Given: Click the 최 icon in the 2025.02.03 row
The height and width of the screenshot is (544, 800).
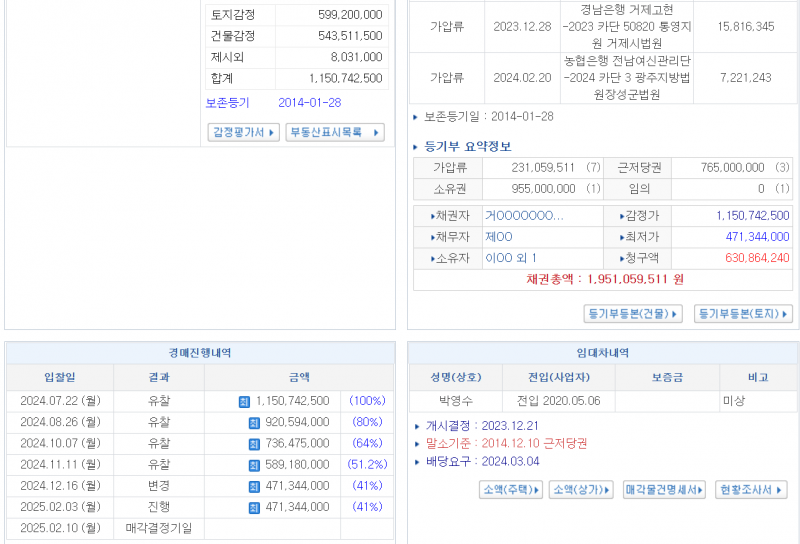Looking at the screenshot, I should pyautogui.click(x=254, y=507).
